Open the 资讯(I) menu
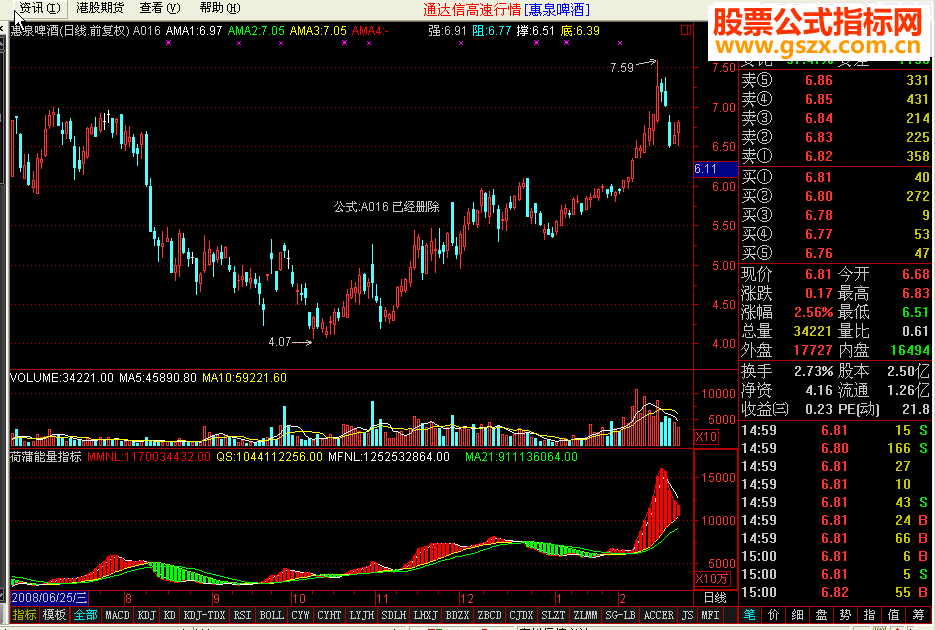The image size is (935, 630). [x=40, y=8]
